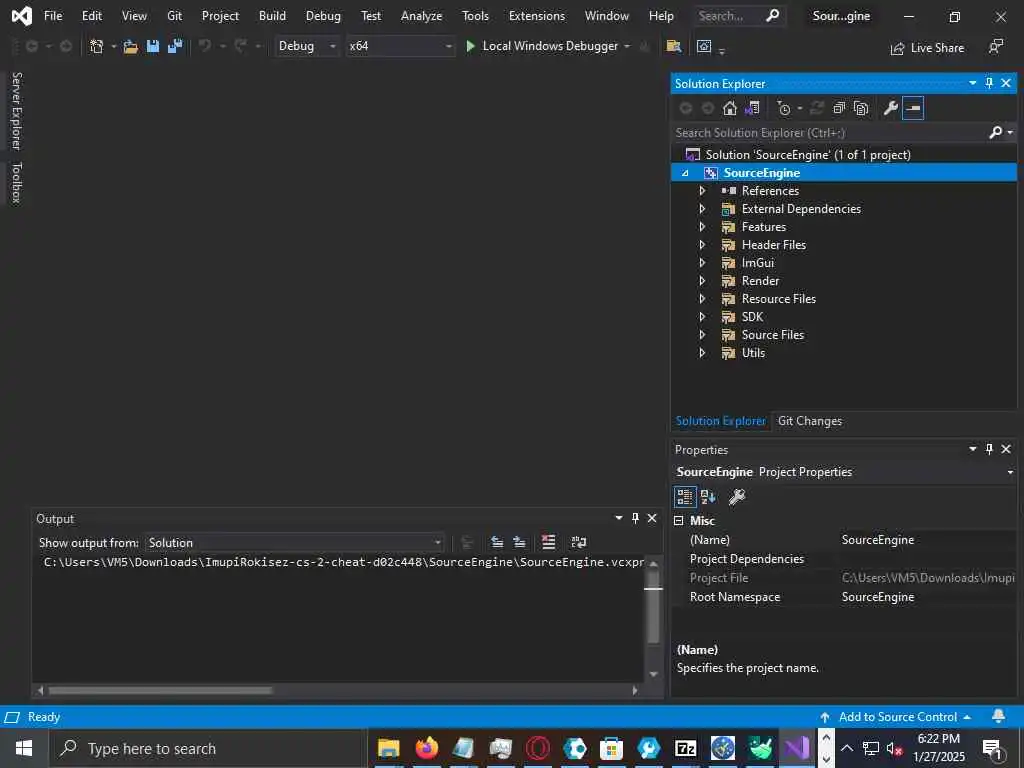Screen dimensions: 1024x768
Task: Pin the Solution Explorer panel with its pushpin
Action: pyautogui.click(x=989, y=83)
